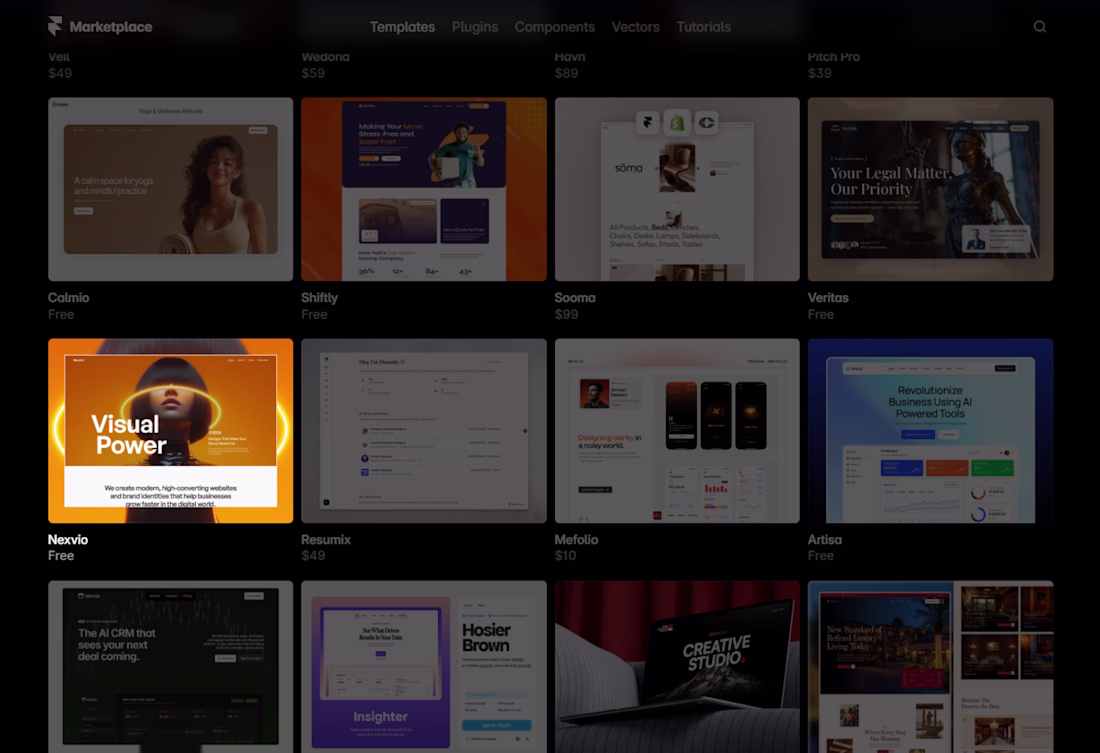The width and height of the screenshot is (1100, 753).
Task: Click the Shopify icon in Sooma preview
Action: (677, 123)
